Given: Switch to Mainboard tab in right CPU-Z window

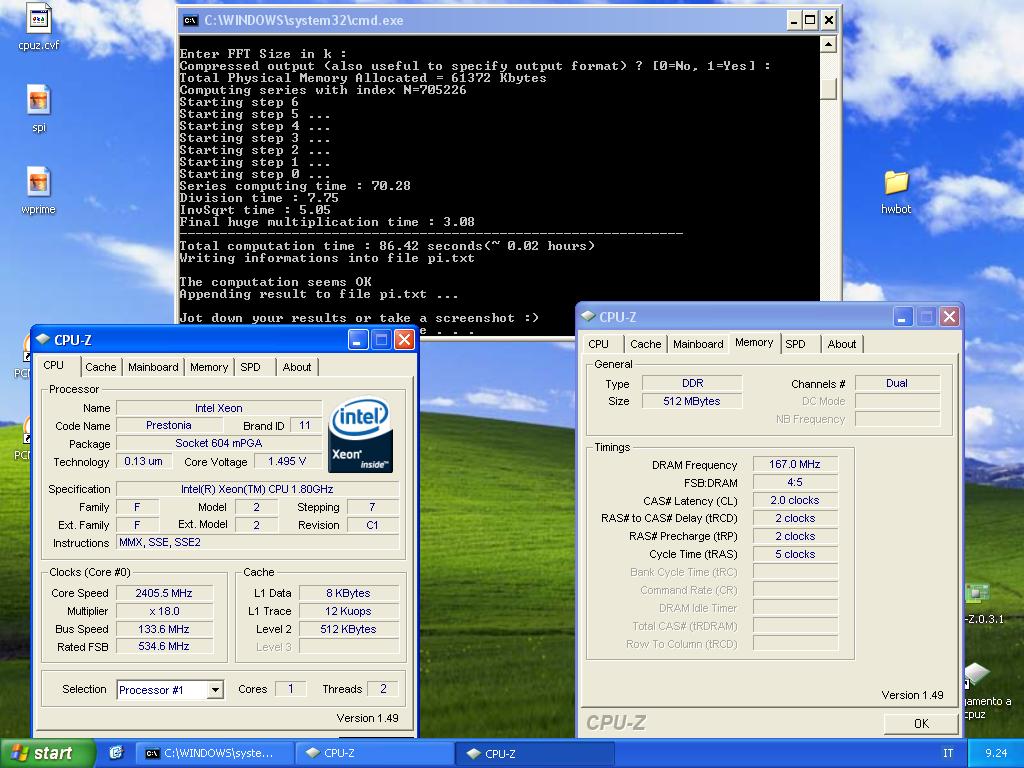Looking at the screenshot, I should point(698,344).
